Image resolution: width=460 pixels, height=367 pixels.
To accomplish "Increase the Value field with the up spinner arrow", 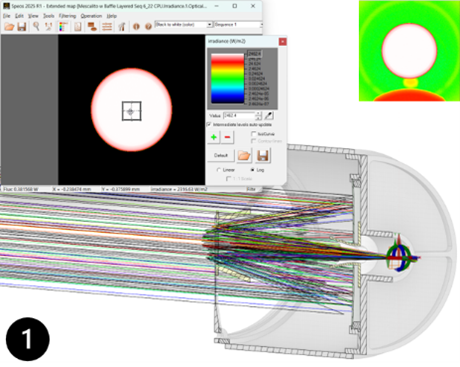I will (258, 114).
